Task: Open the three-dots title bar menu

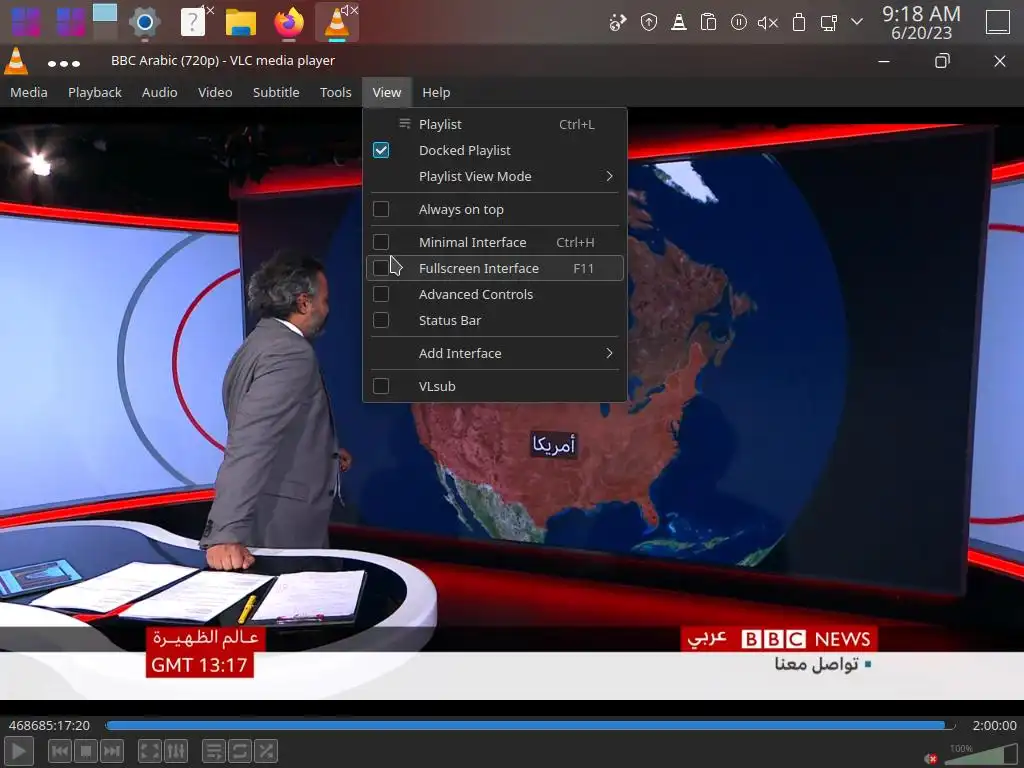Action: click(x=64, y=63)
